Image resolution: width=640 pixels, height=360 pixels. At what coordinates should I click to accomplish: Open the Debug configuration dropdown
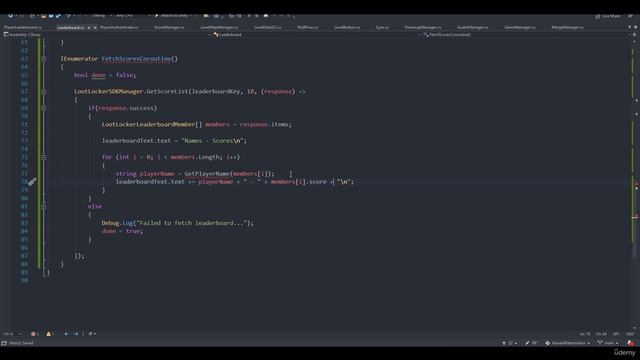pyautogui.click(x=101, y=16)
